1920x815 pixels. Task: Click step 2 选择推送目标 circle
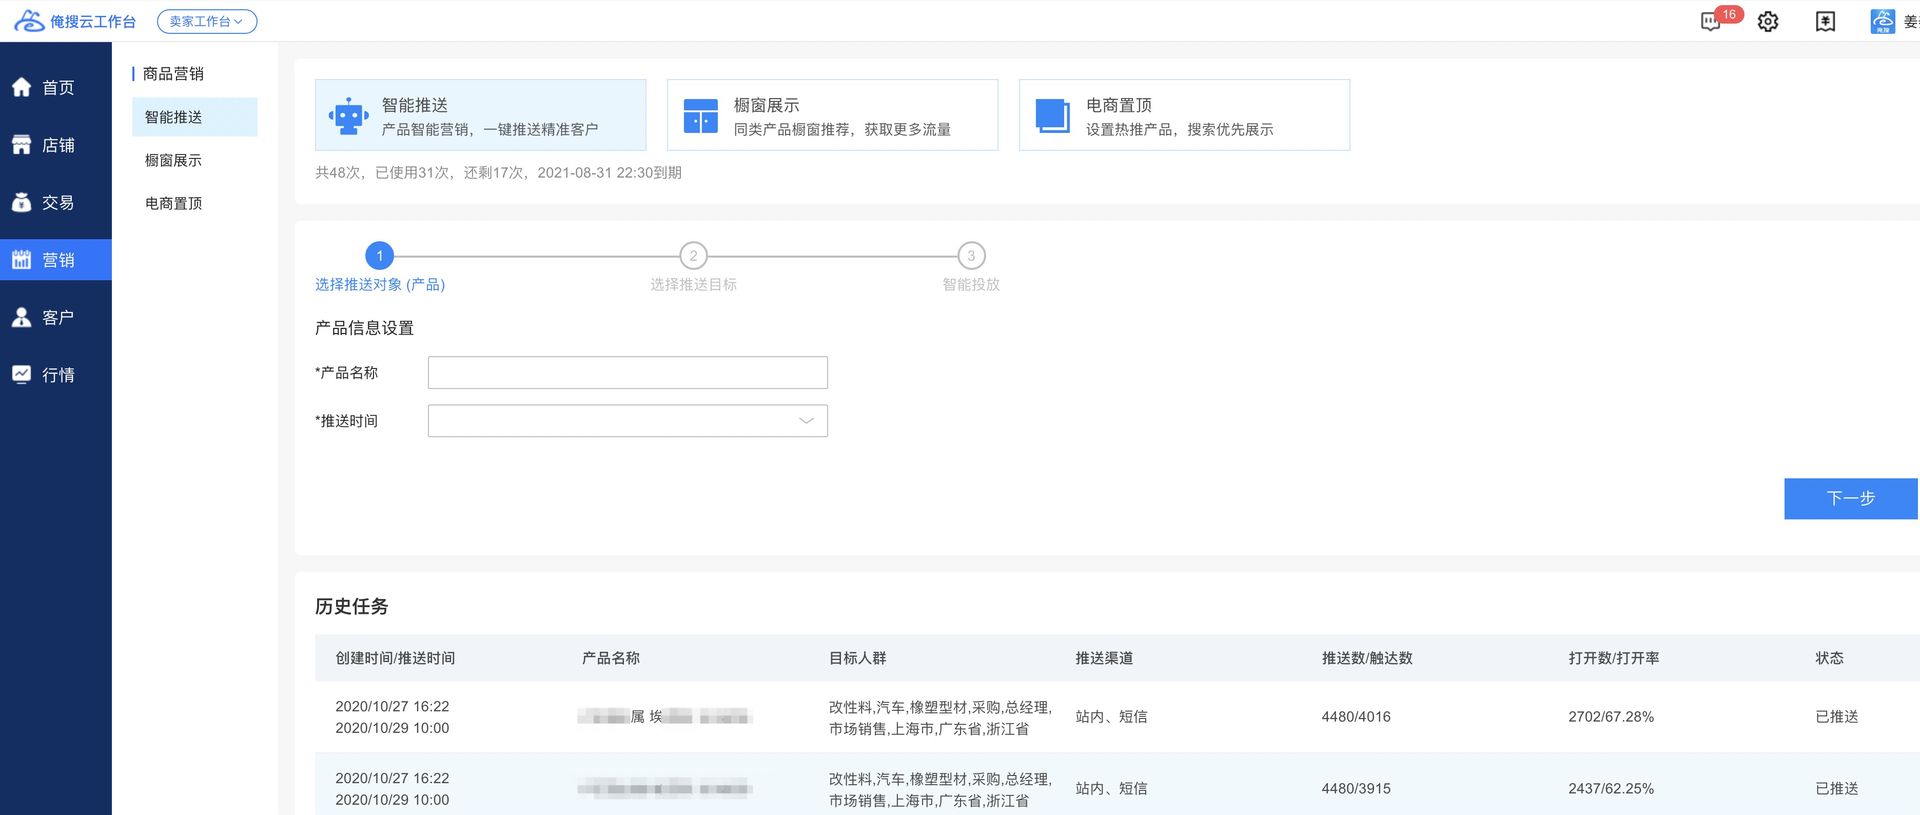(693, 256)
